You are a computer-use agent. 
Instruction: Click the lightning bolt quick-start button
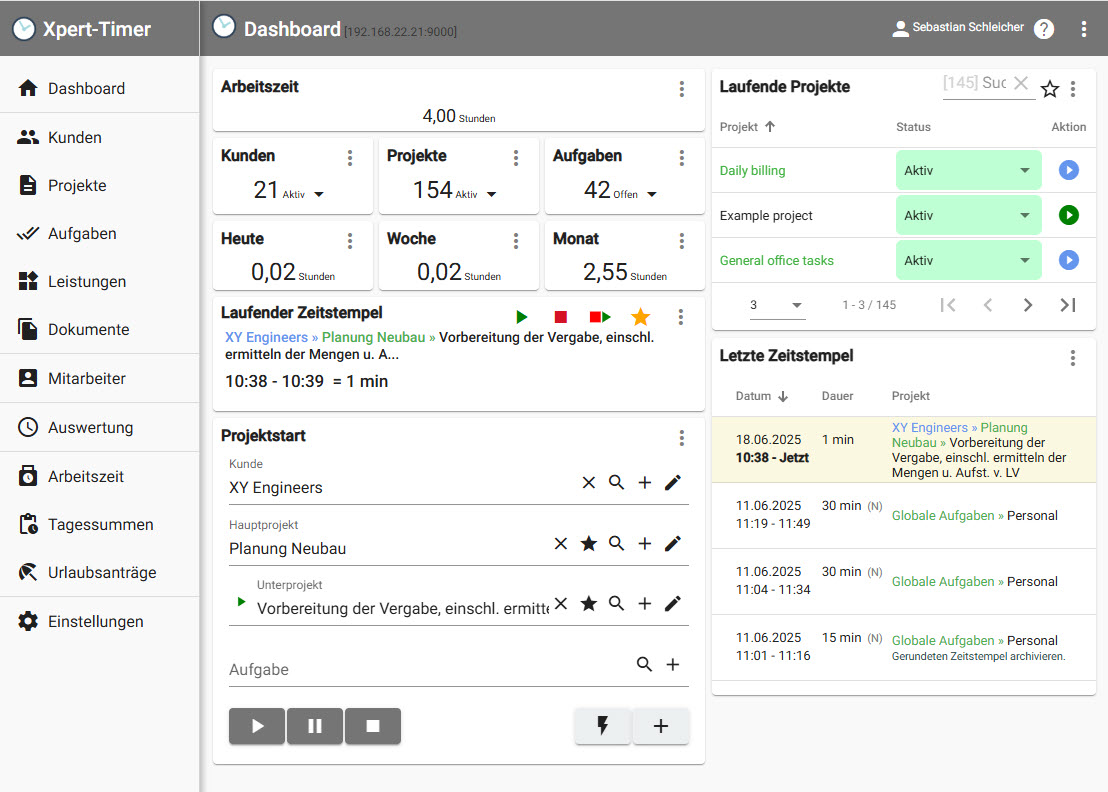click(x=603, y=726)
